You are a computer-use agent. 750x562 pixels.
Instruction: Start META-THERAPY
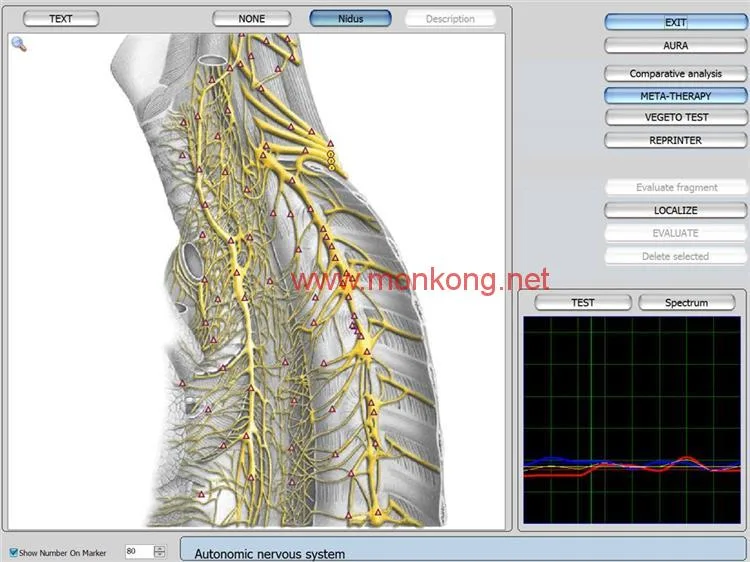pos(675,96)
